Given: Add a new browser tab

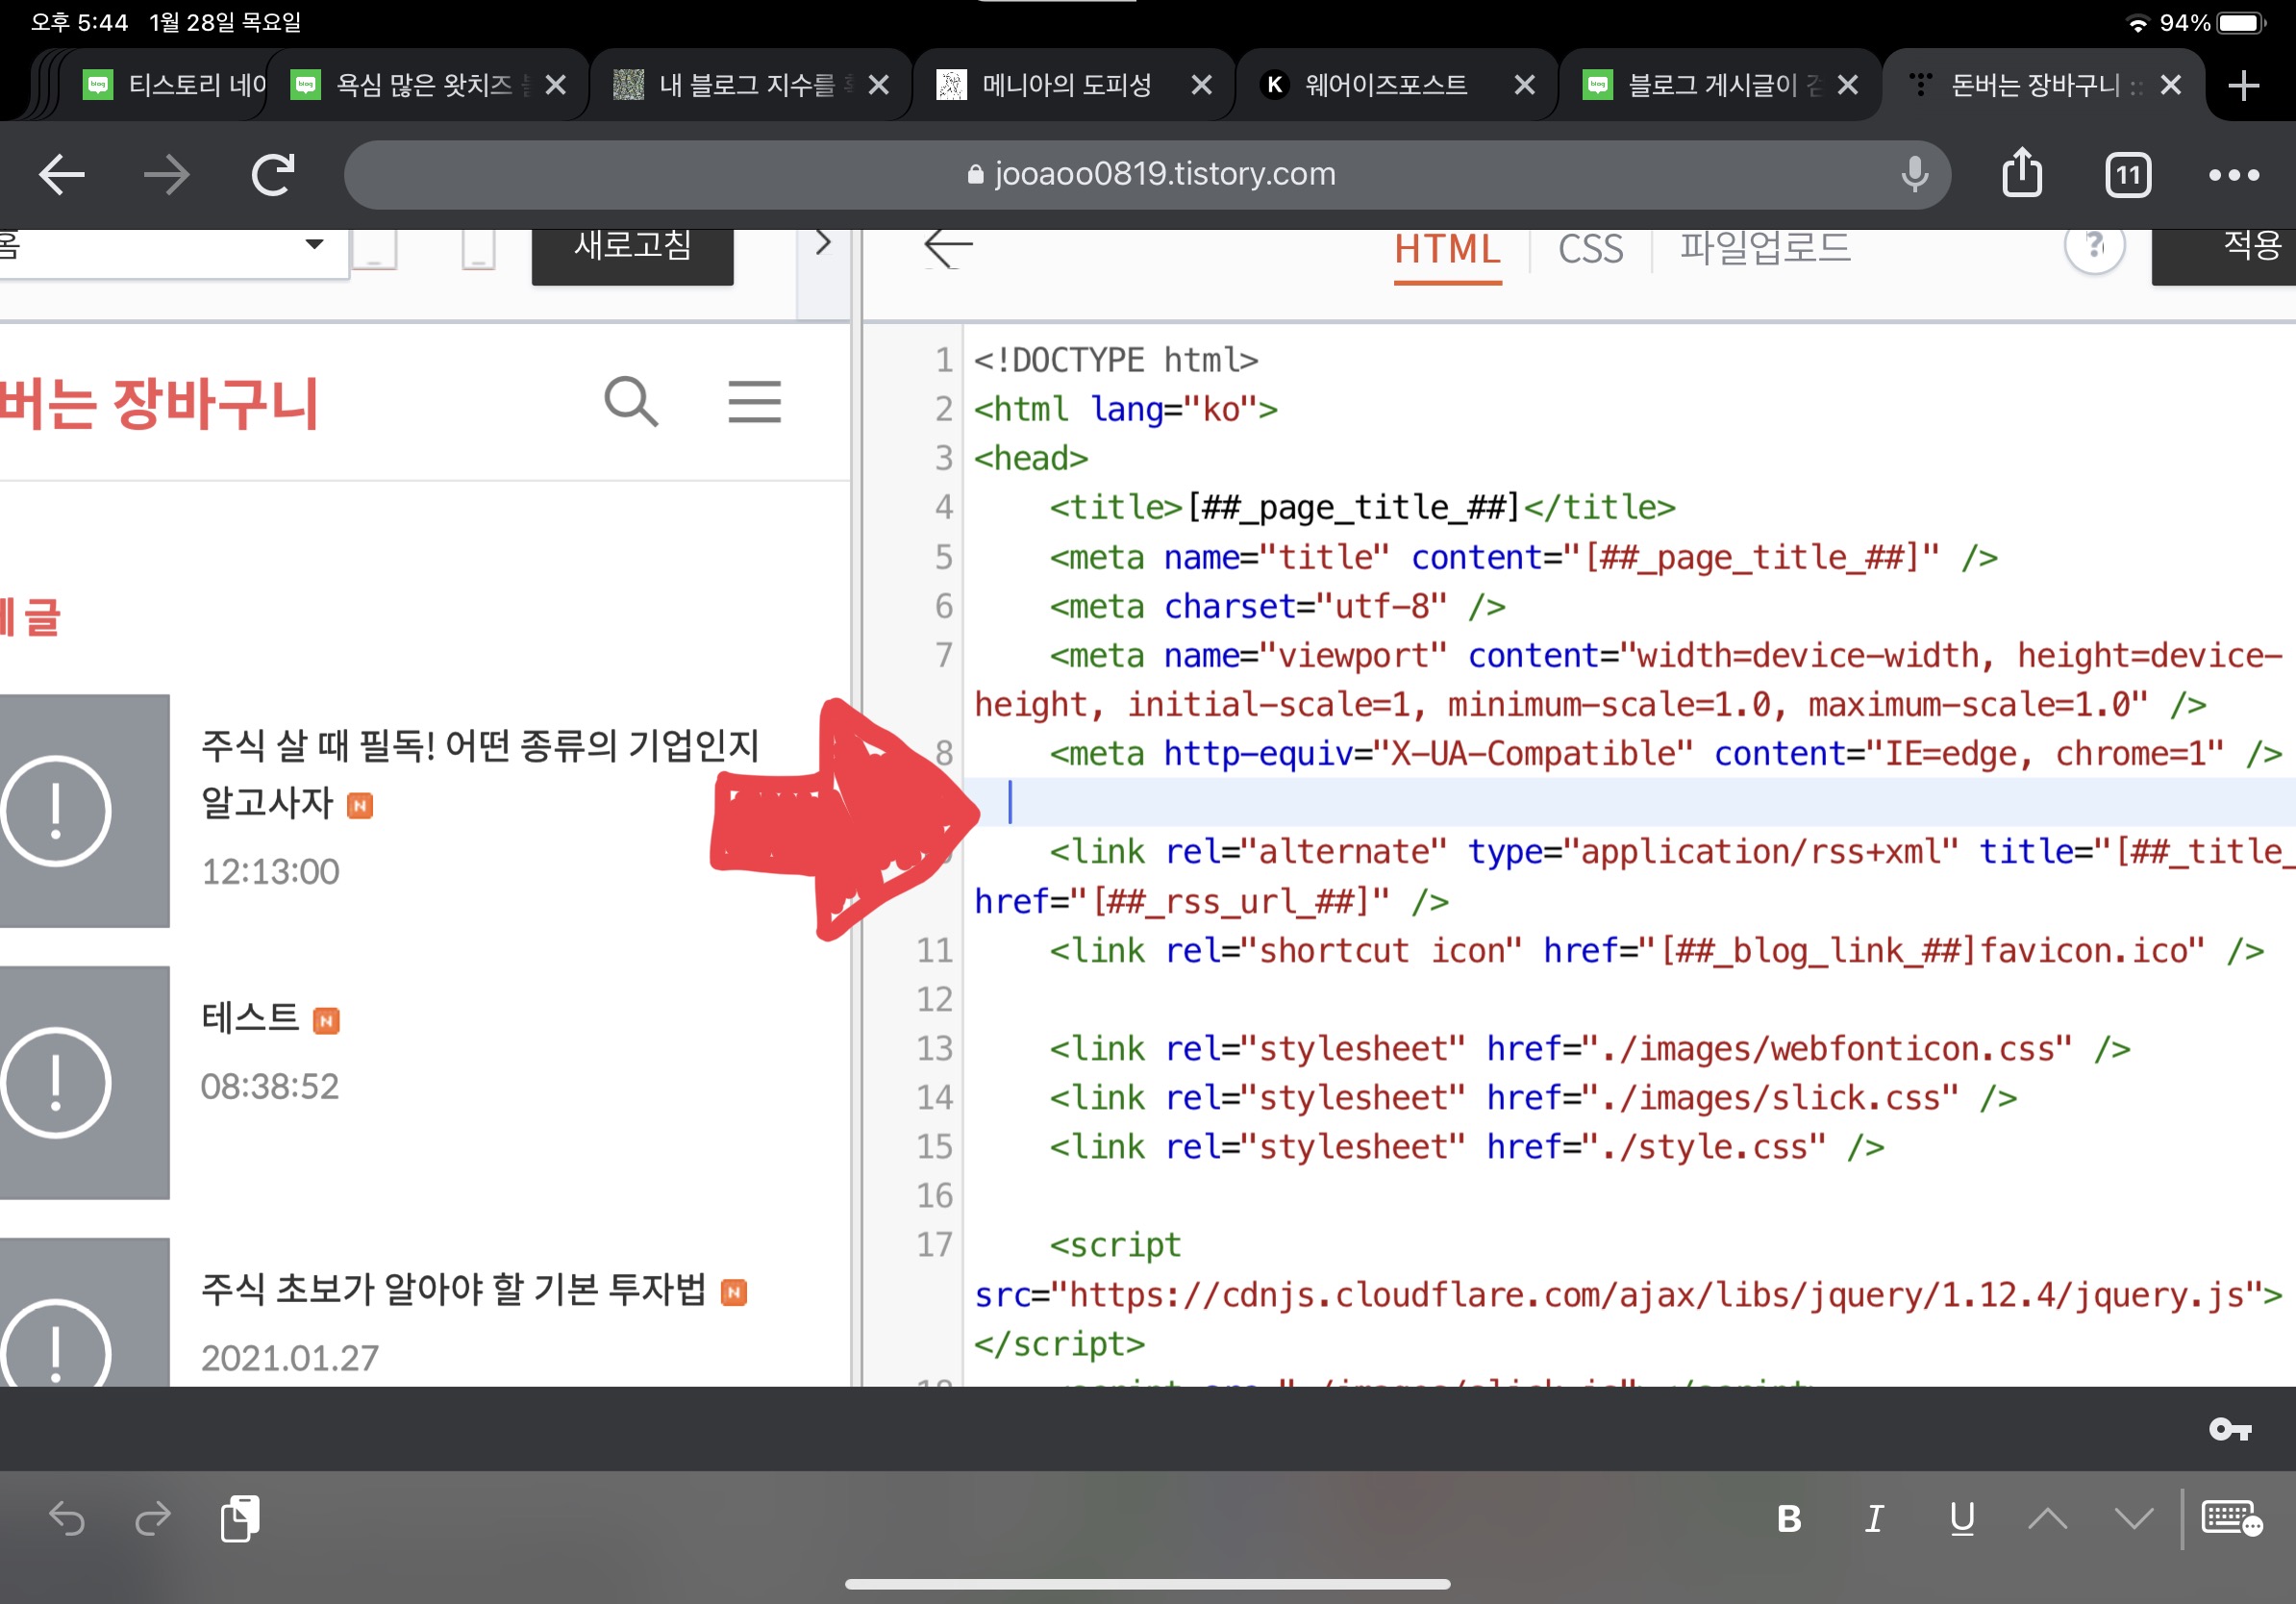Looking at the screenshot, I should pyautogui.click(x=2244, y=85).
